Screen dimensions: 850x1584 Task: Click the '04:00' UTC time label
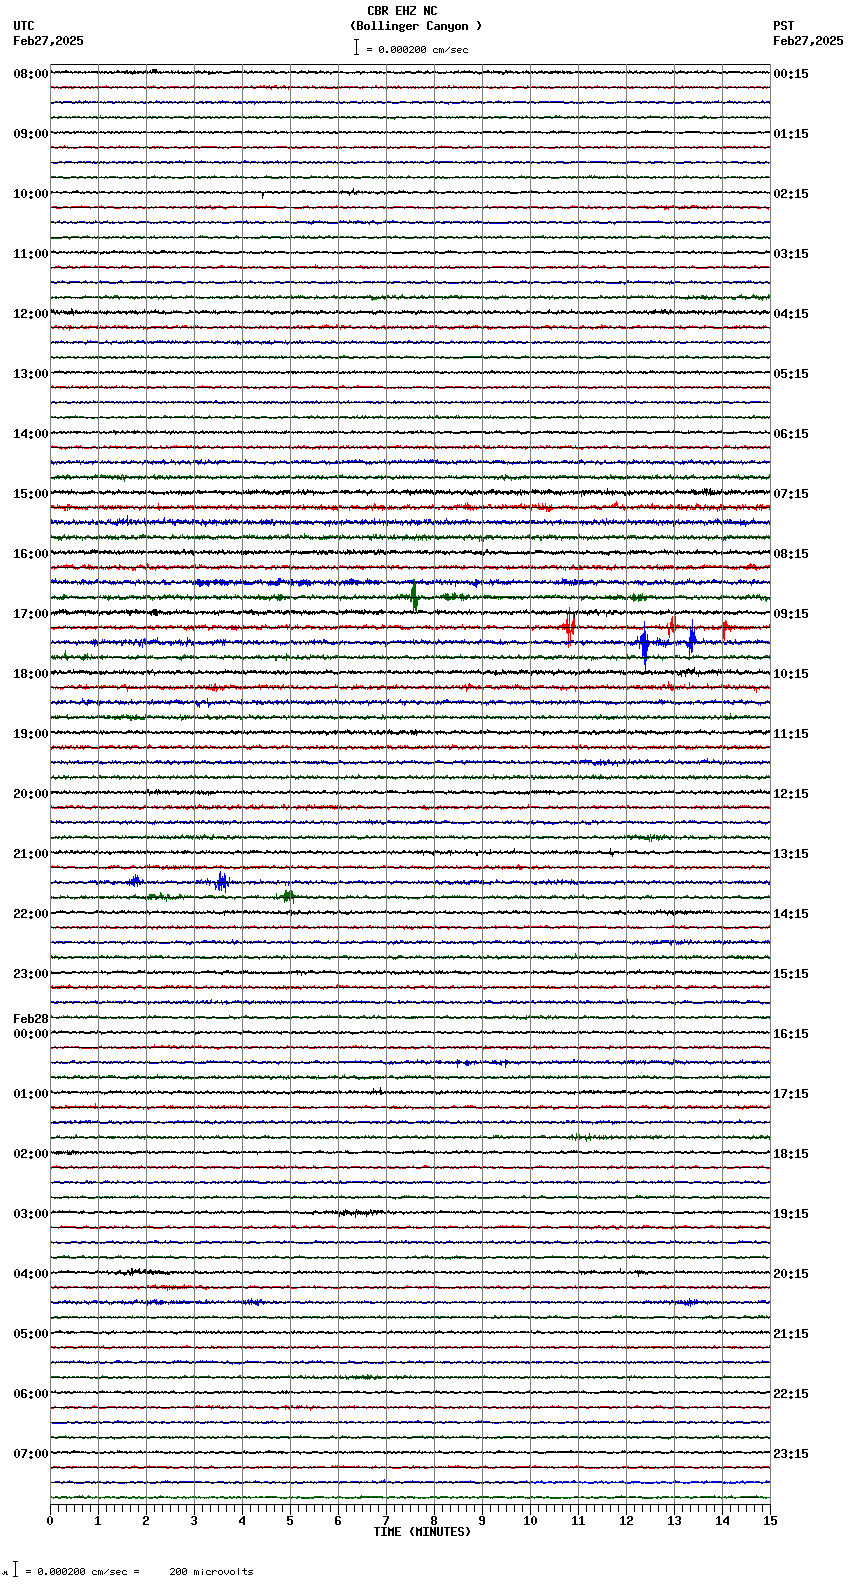pyautogui.click(x=30, y=1274)
